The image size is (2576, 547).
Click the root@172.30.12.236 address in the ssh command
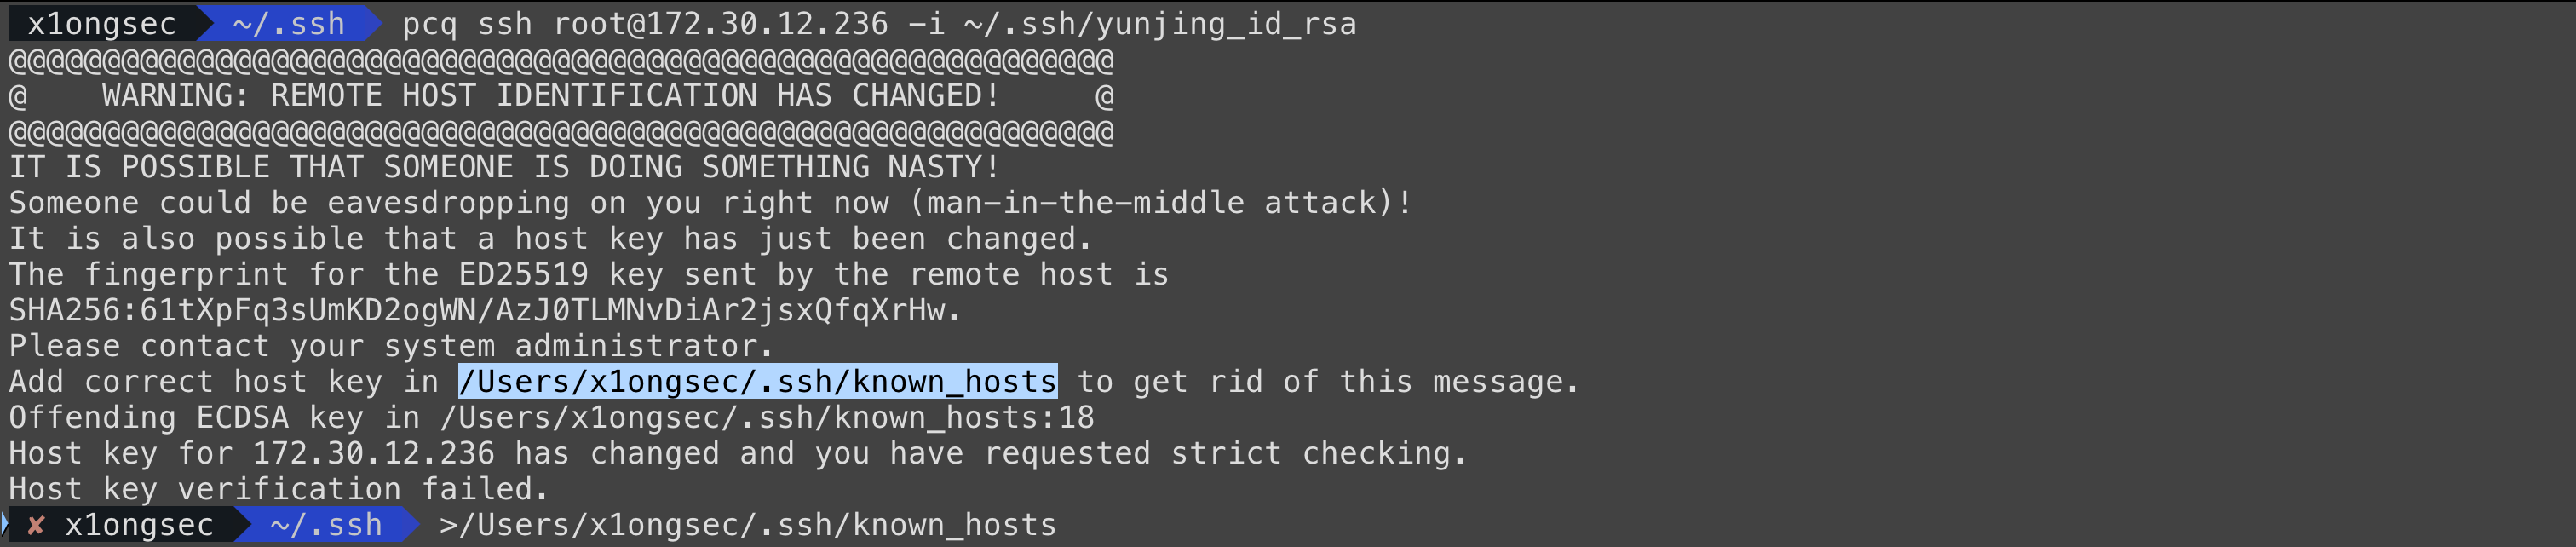tap(720, 23)
